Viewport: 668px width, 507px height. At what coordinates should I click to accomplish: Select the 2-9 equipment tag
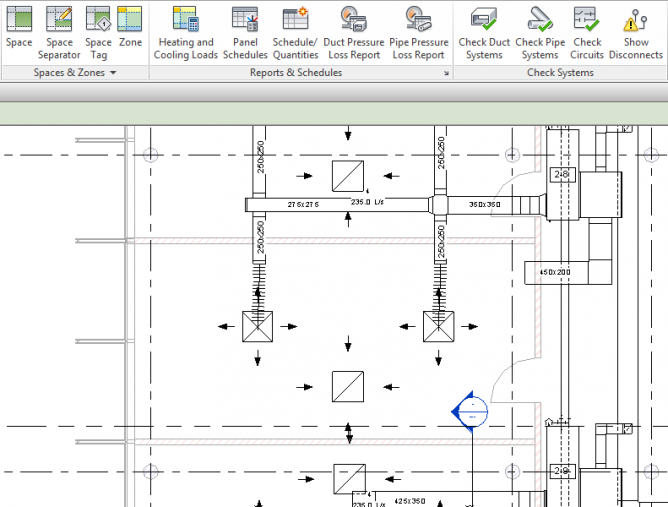click(x=562, y=471)
